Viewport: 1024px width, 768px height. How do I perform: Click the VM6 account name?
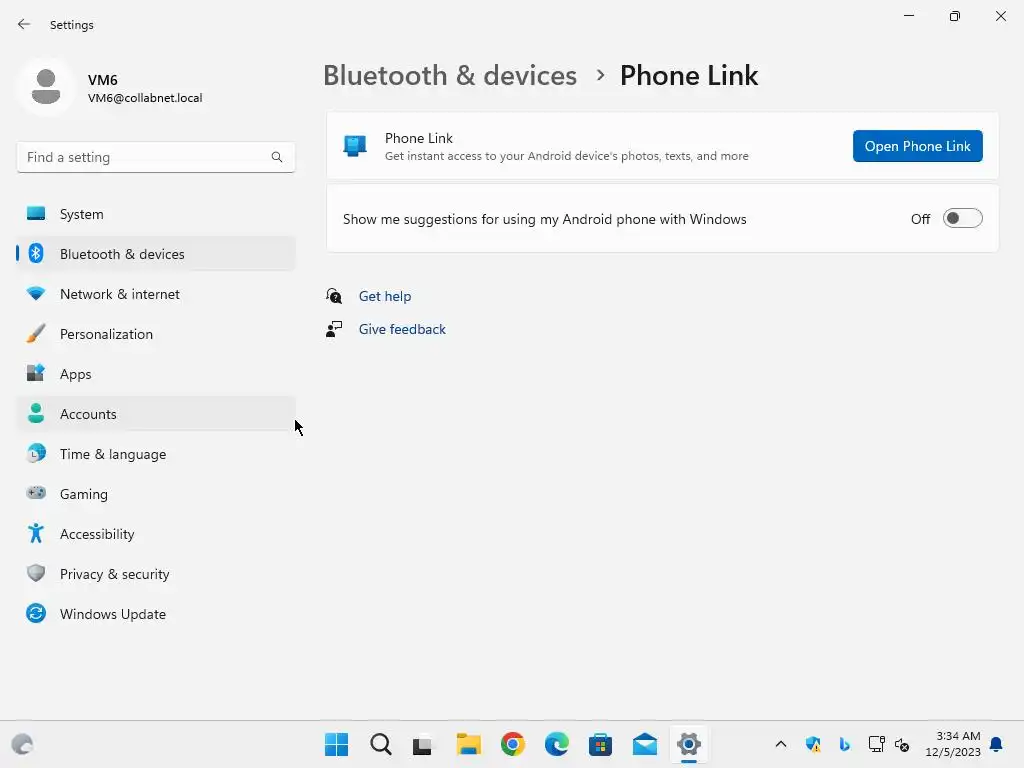103,80
